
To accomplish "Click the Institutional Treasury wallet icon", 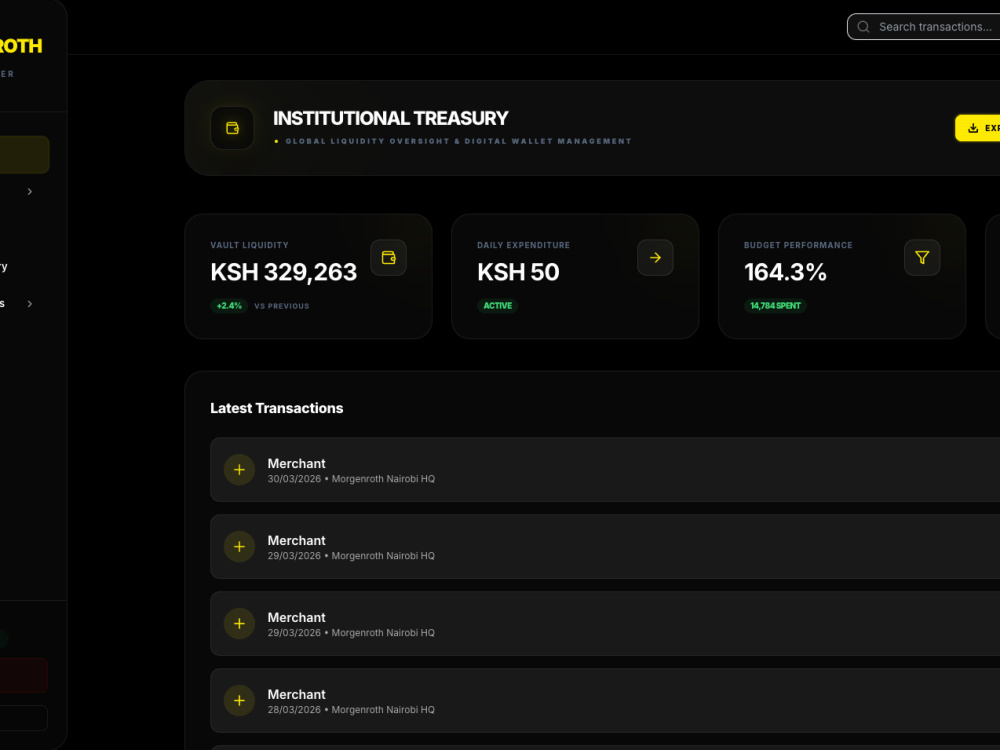I will pos(232,128).
